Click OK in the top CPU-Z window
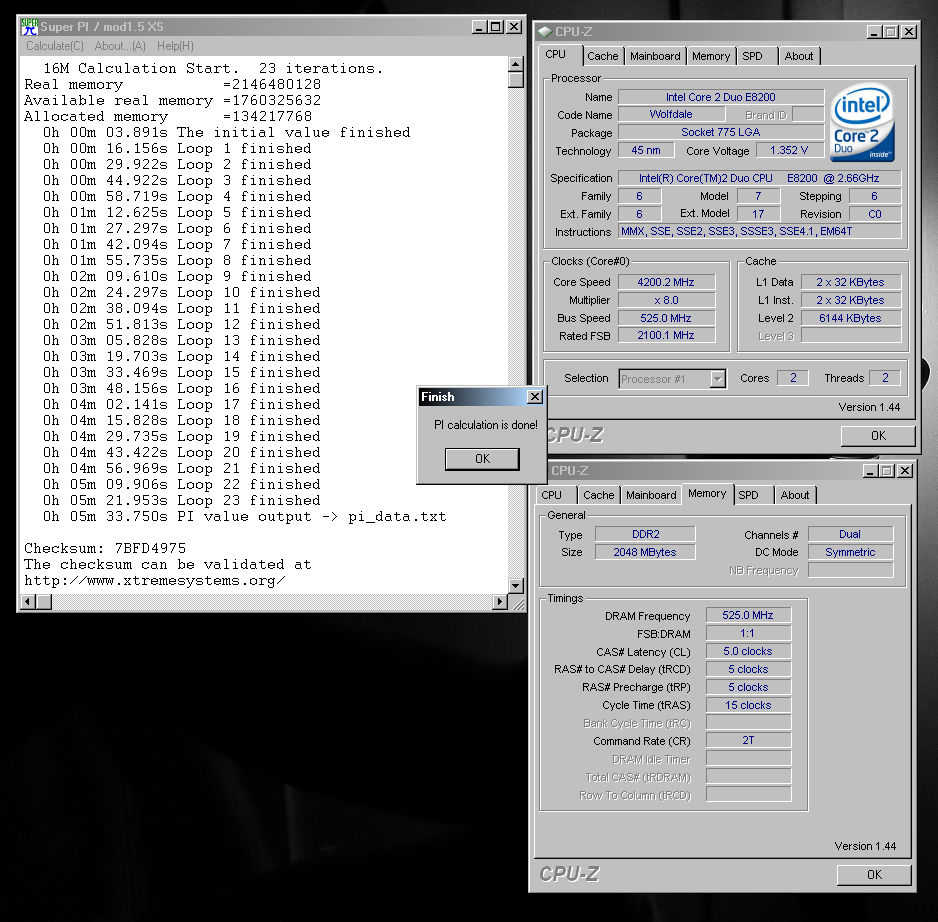The image size is (938, 922). [x=878, y=436]
